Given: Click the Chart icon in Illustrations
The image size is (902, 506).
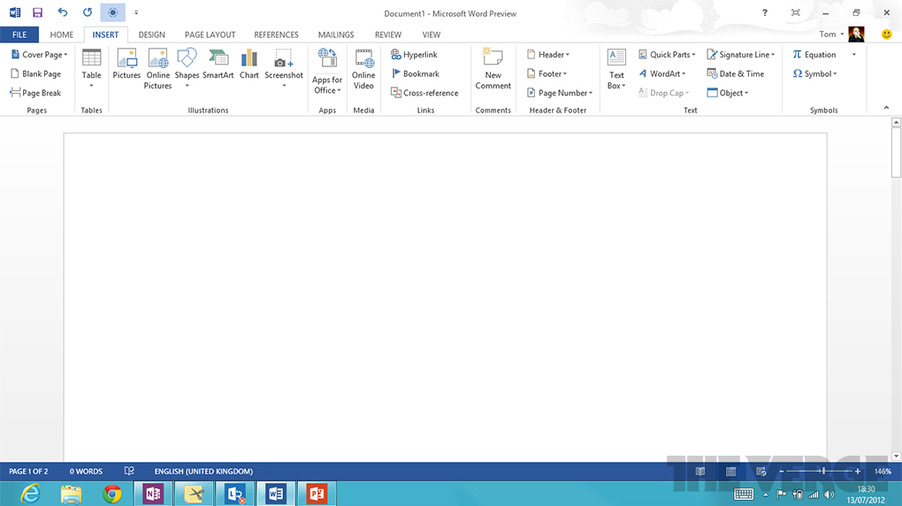Looking at the screenshot, I should (249, 64).
